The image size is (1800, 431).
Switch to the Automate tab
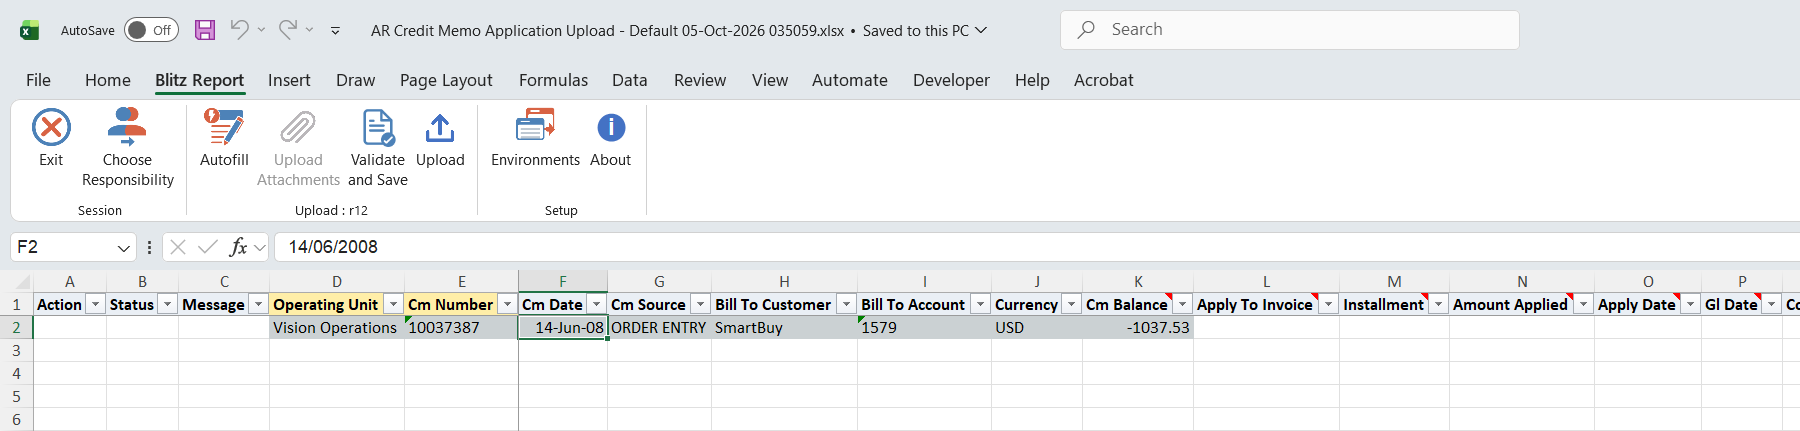(x=850, y=80)
